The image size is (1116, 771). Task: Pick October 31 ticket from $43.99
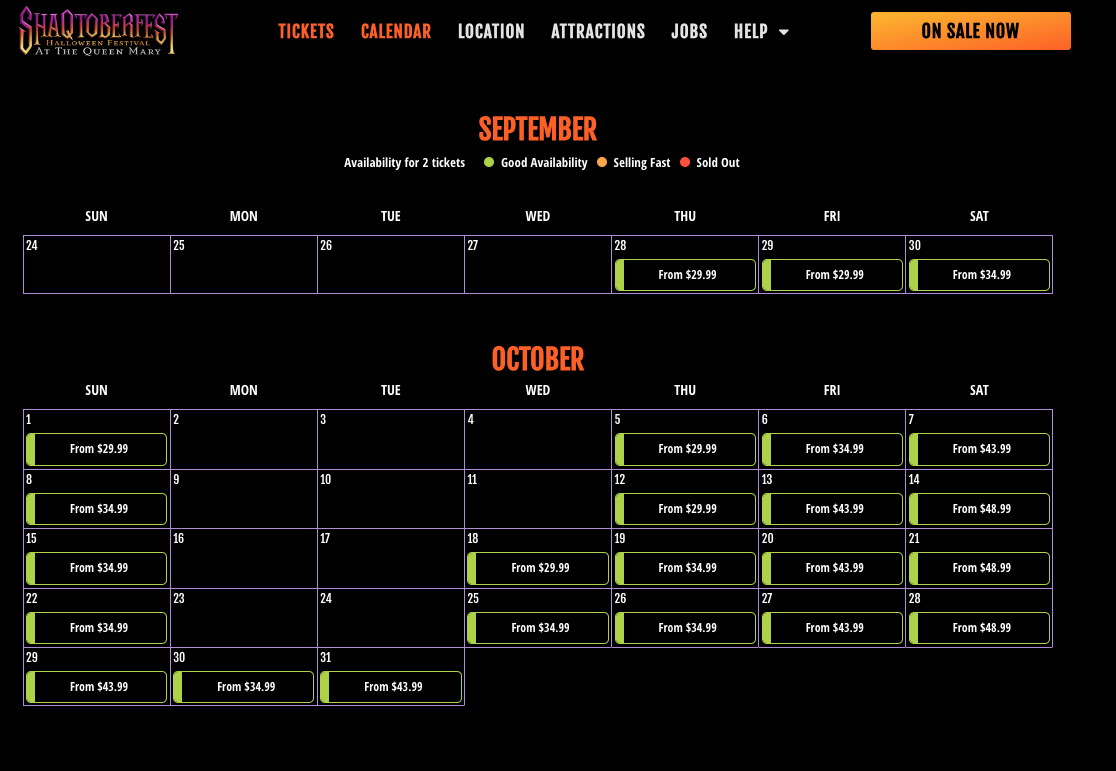point(391,687)
